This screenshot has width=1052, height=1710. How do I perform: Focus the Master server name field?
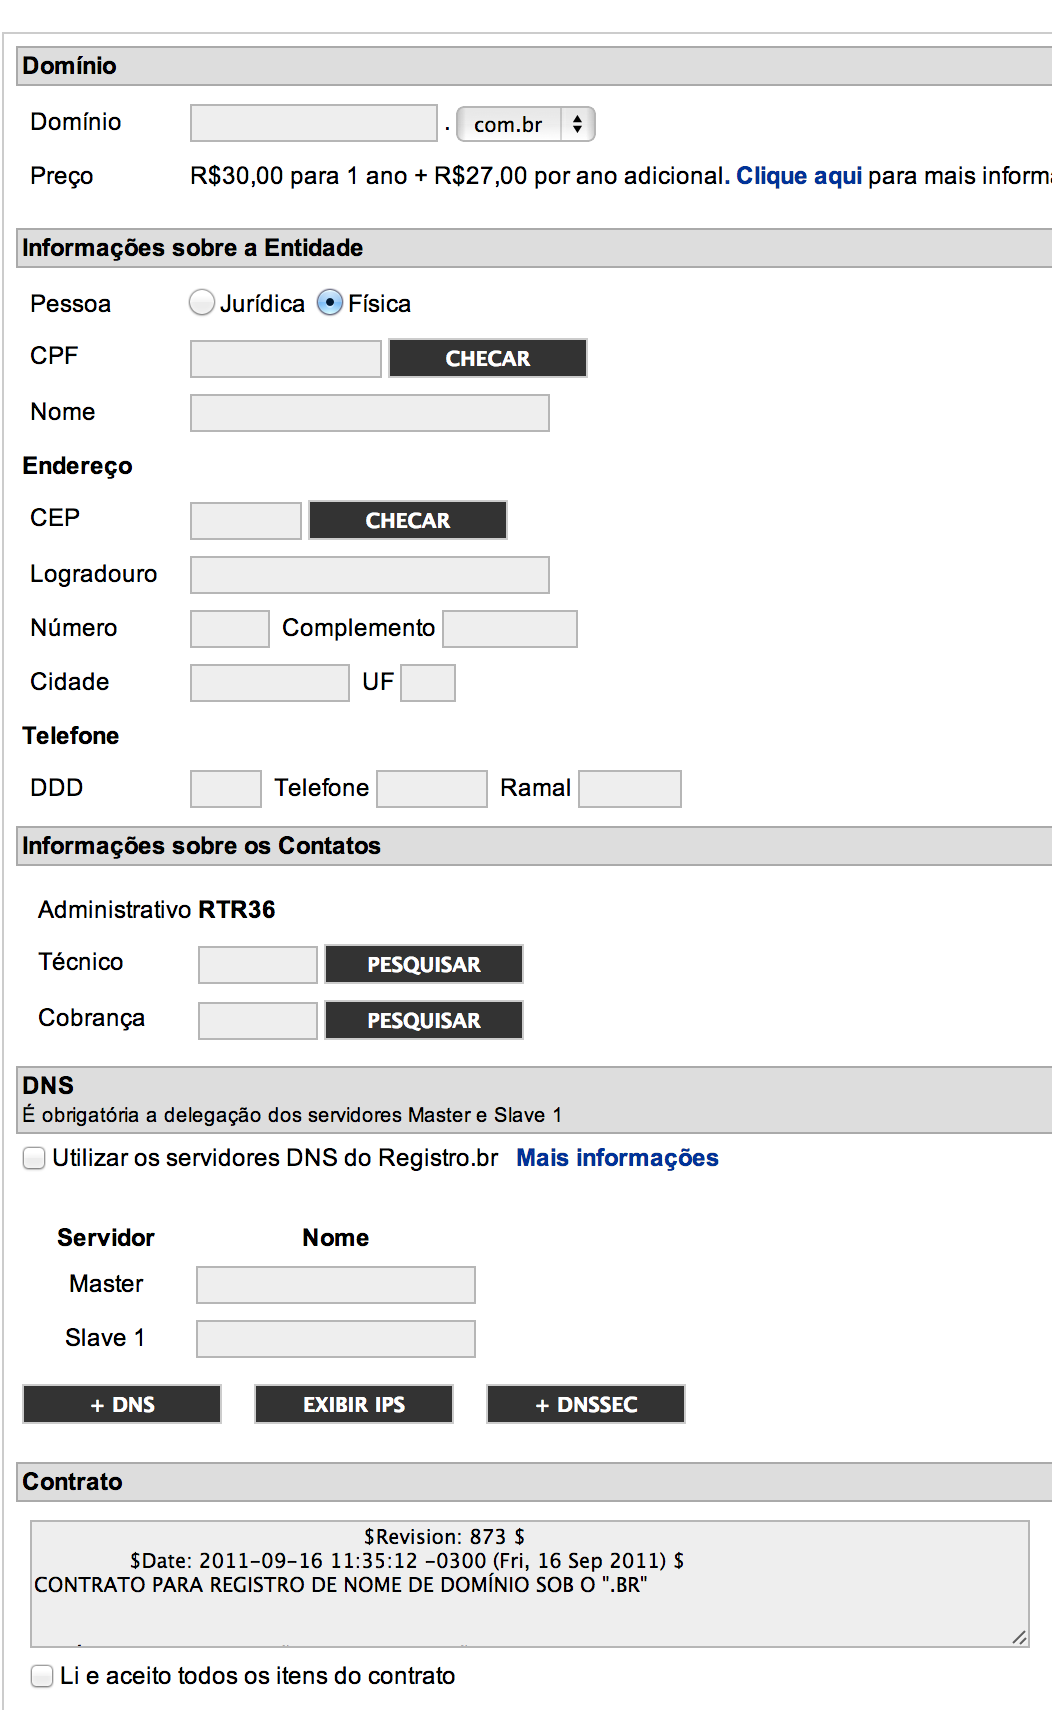tap(336, 1285)
